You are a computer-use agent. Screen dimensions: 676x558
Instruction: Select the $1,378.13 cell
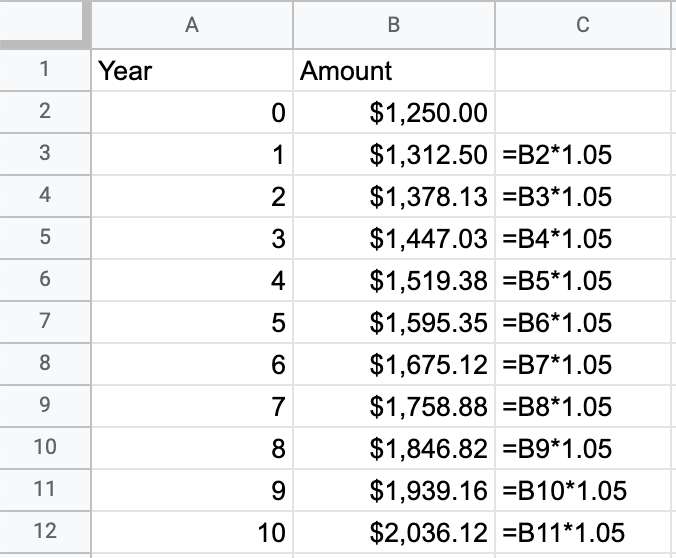[x=394, y=196]
